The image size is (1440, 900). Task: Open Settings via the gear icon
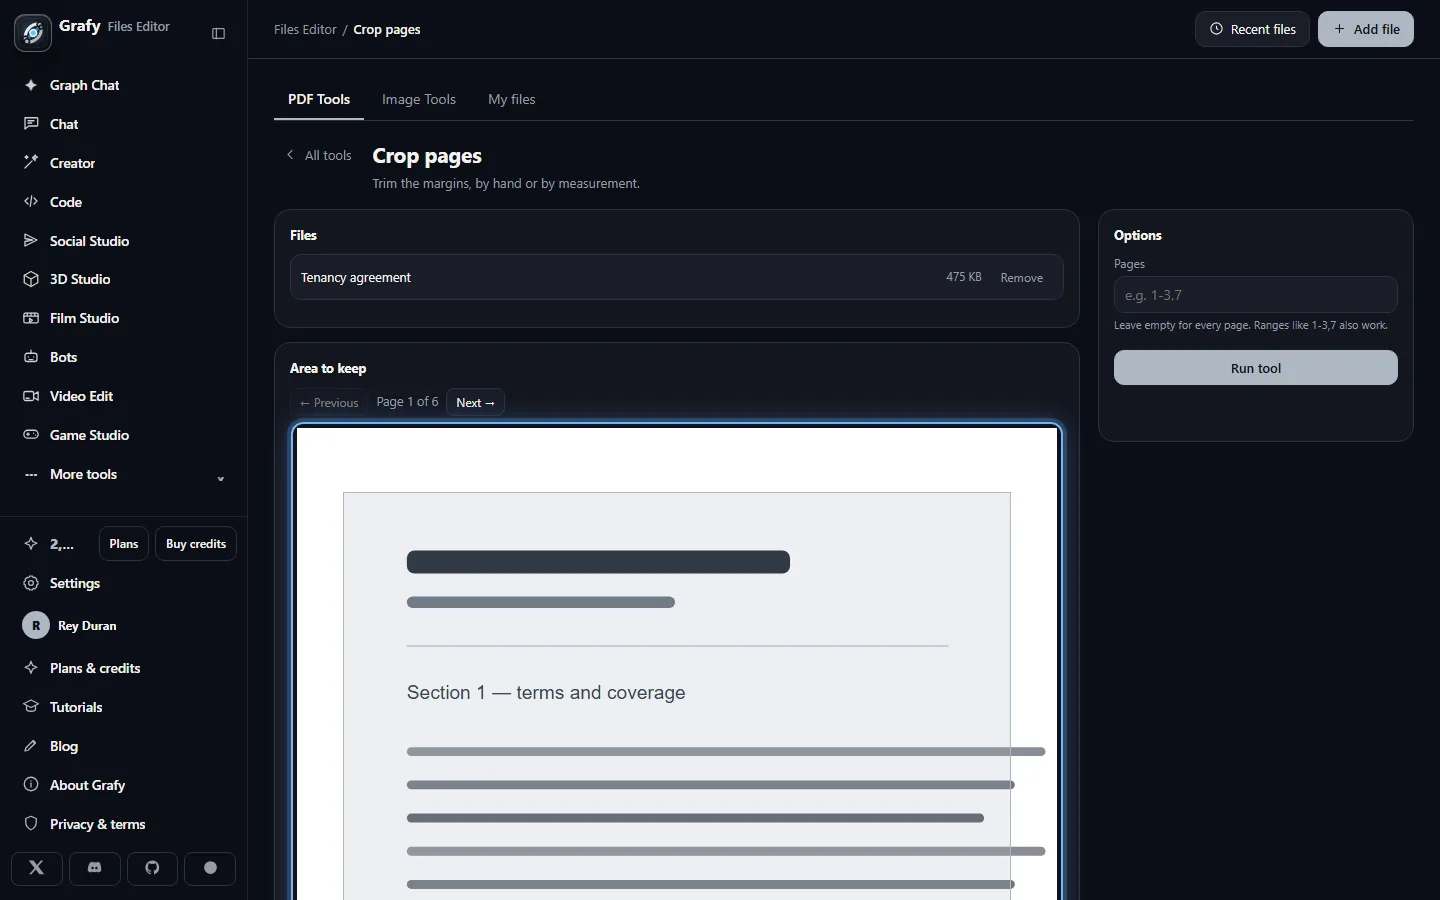[31, 583]
